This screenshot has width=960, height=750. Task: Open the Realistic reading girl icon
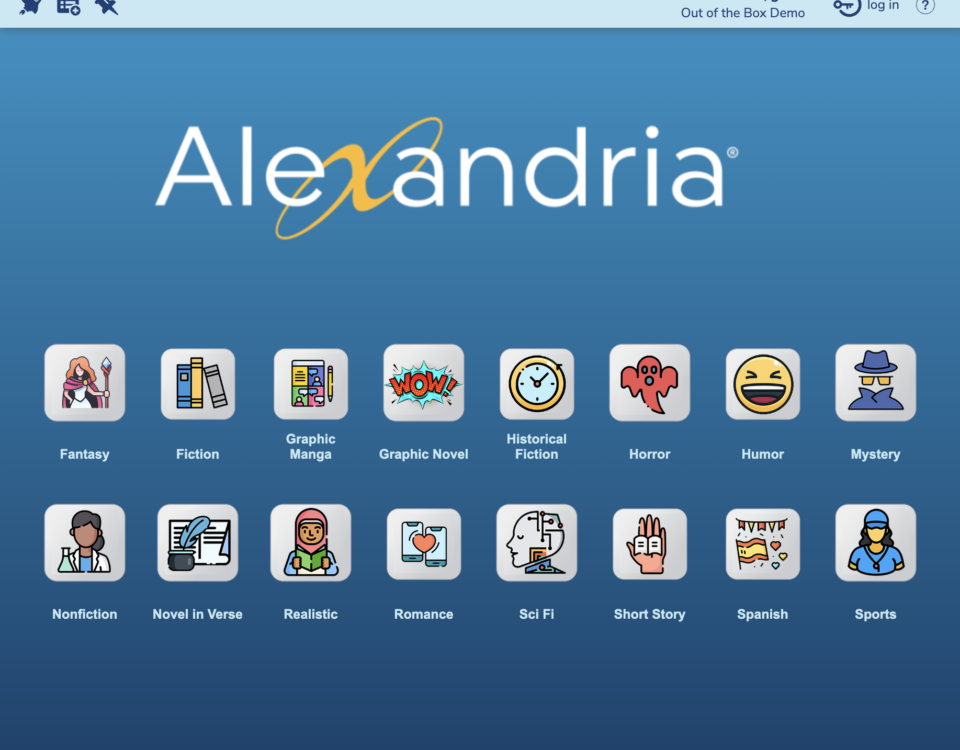(x=311, y=542)
